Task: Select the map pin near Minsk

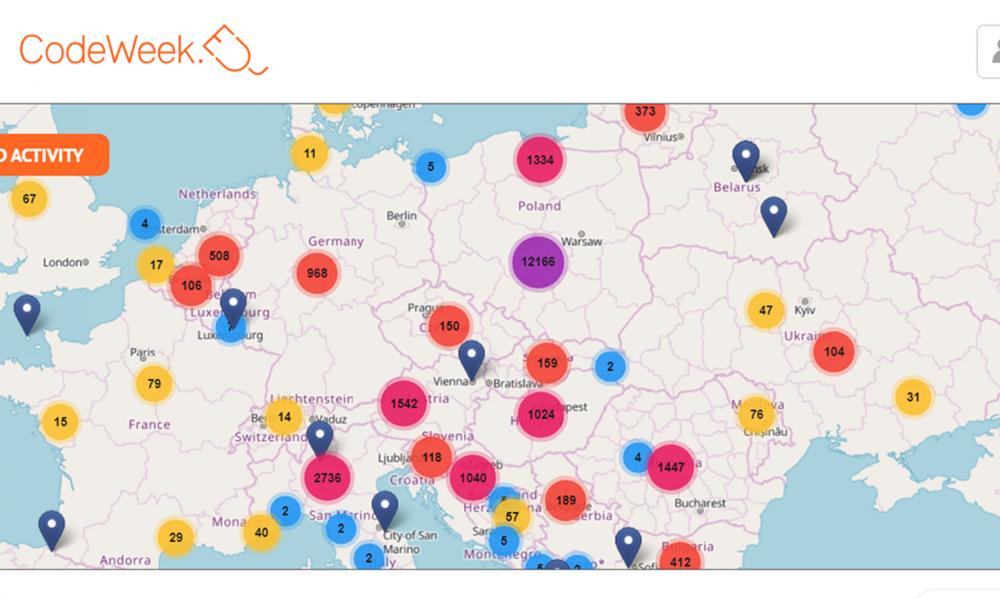Action: coord(745,159)
